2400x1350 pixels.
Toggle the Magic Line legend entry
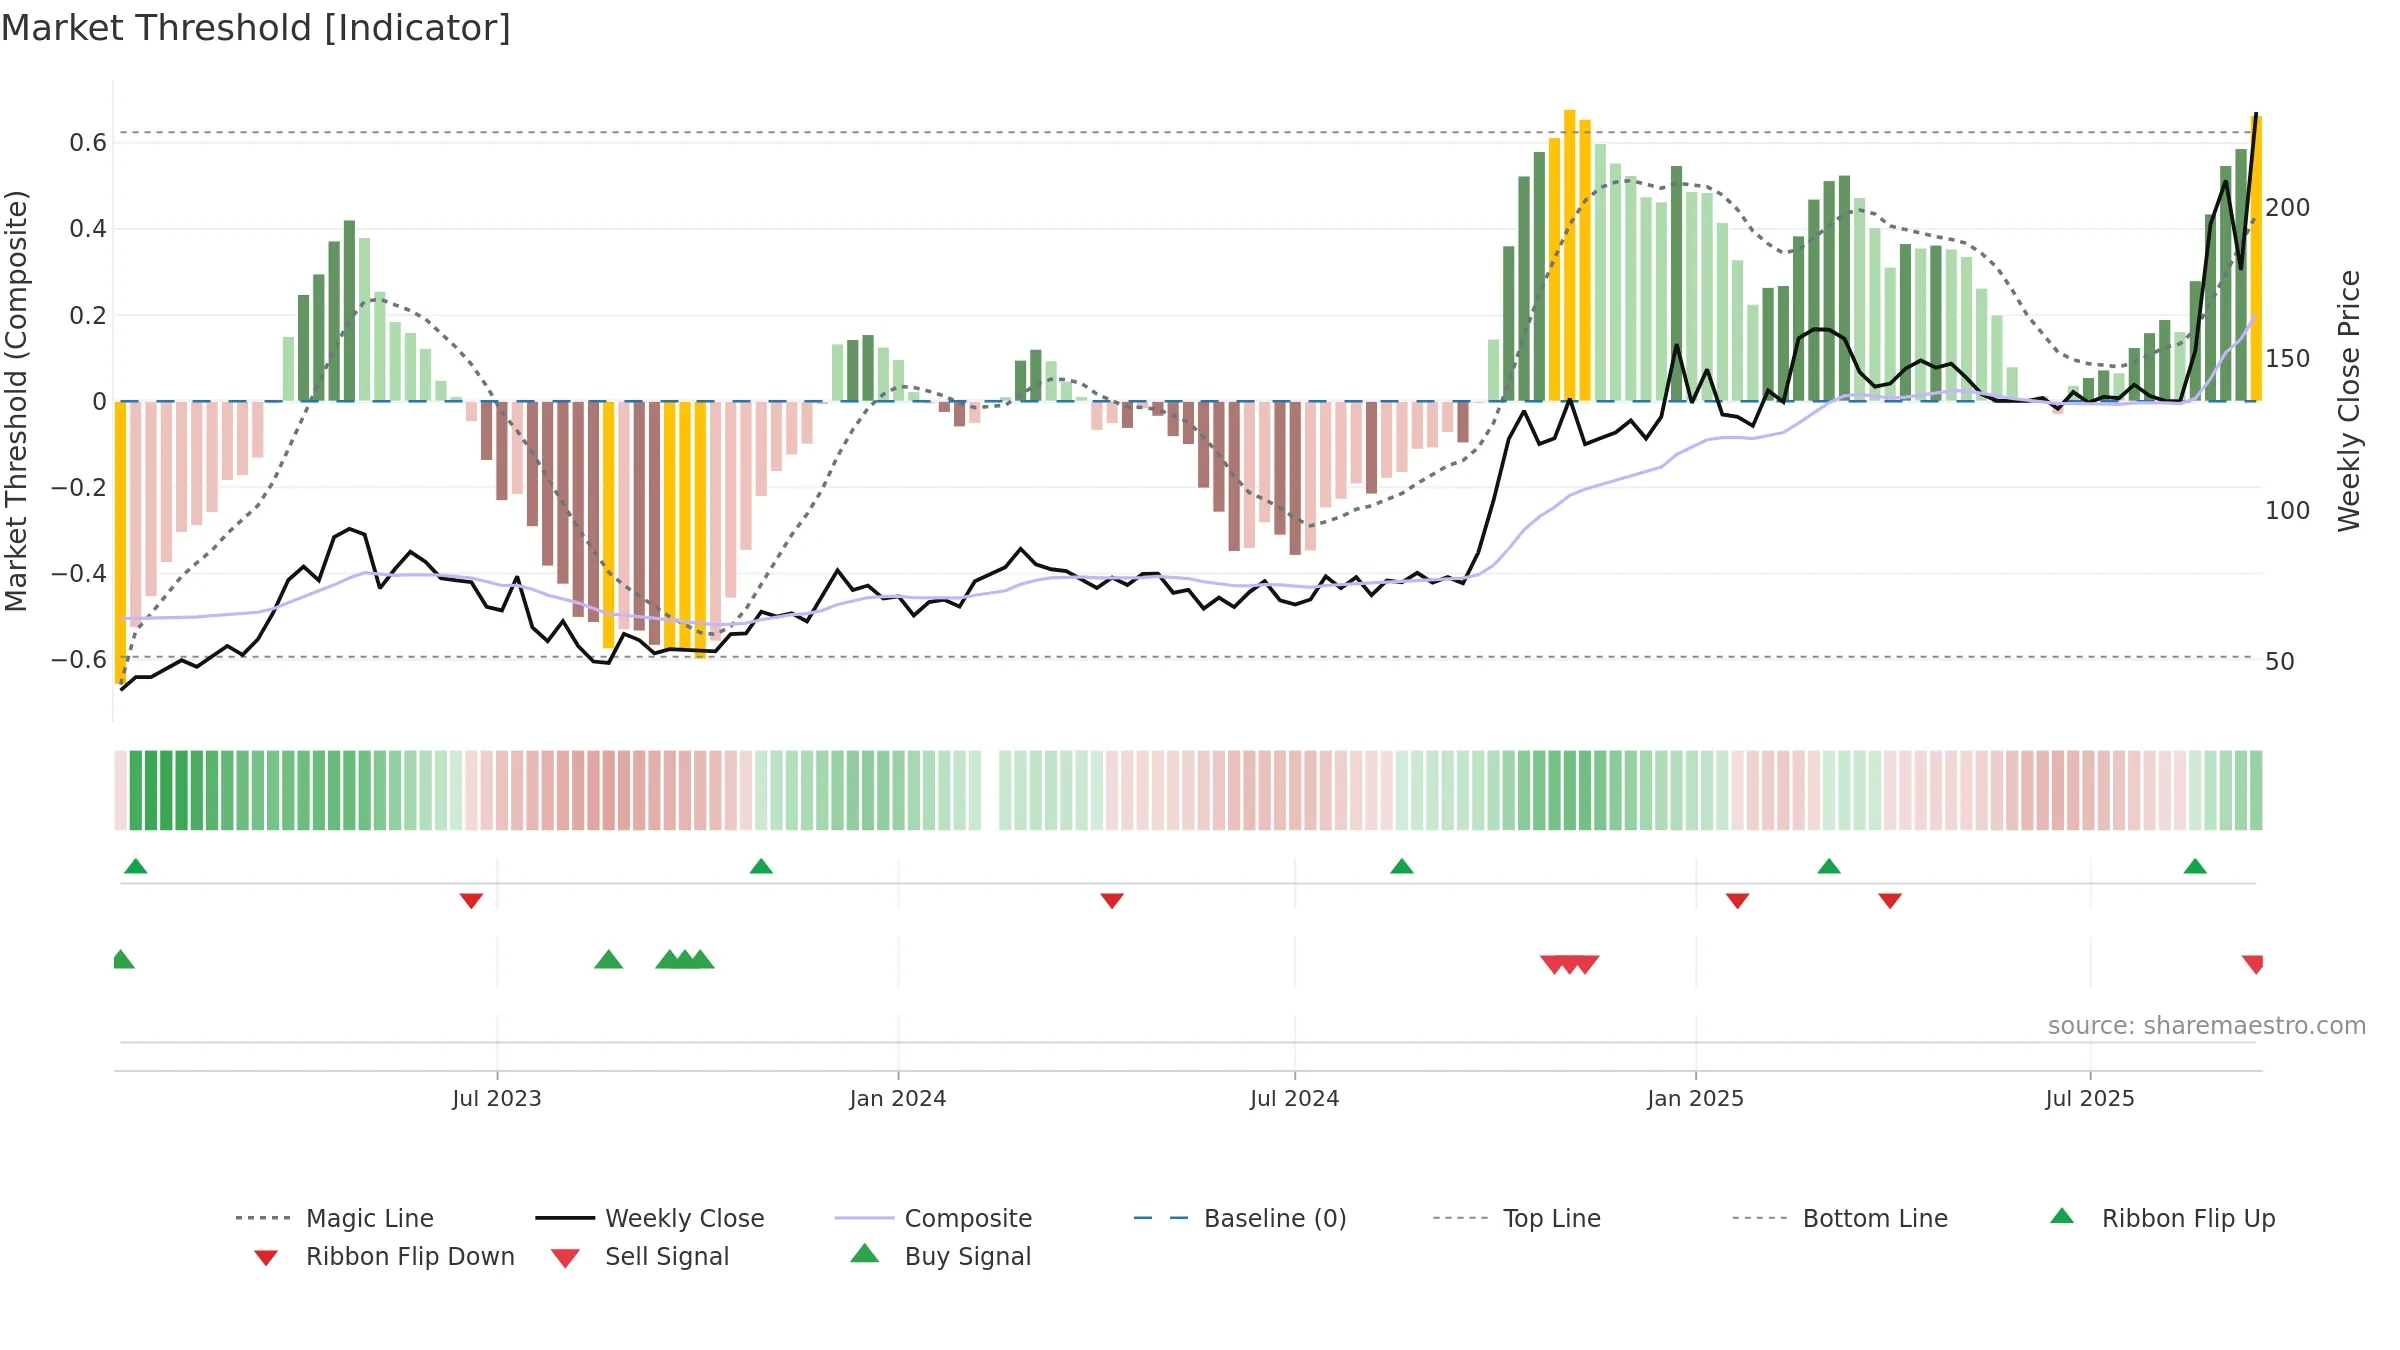[334, 1218]
